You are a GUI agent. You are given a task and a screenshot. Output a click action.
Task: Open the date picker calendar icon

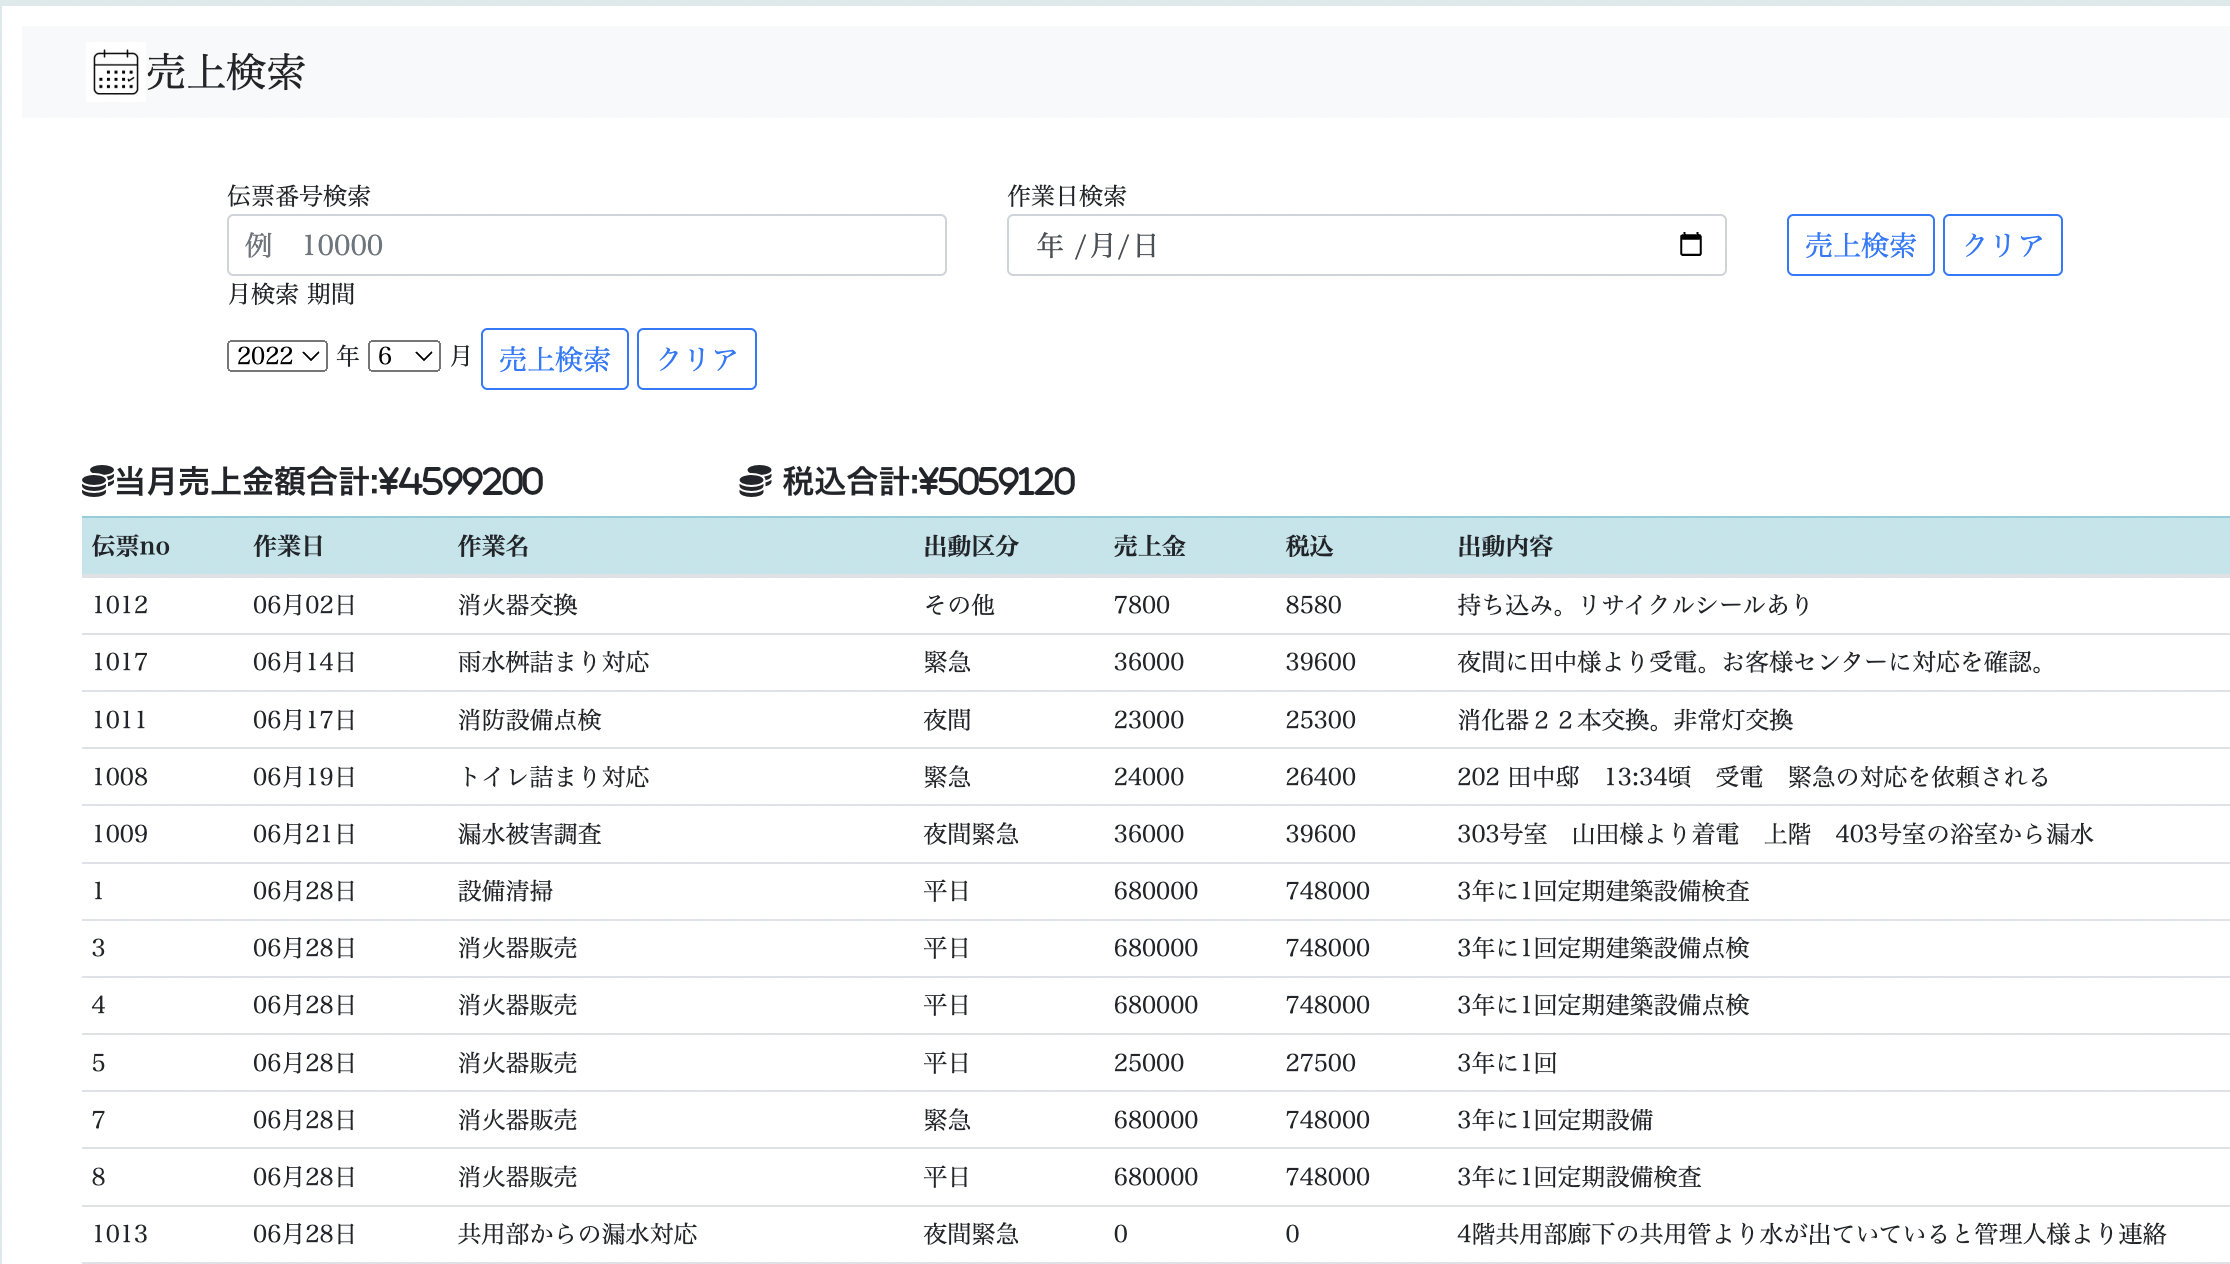tap(1690, 245)
